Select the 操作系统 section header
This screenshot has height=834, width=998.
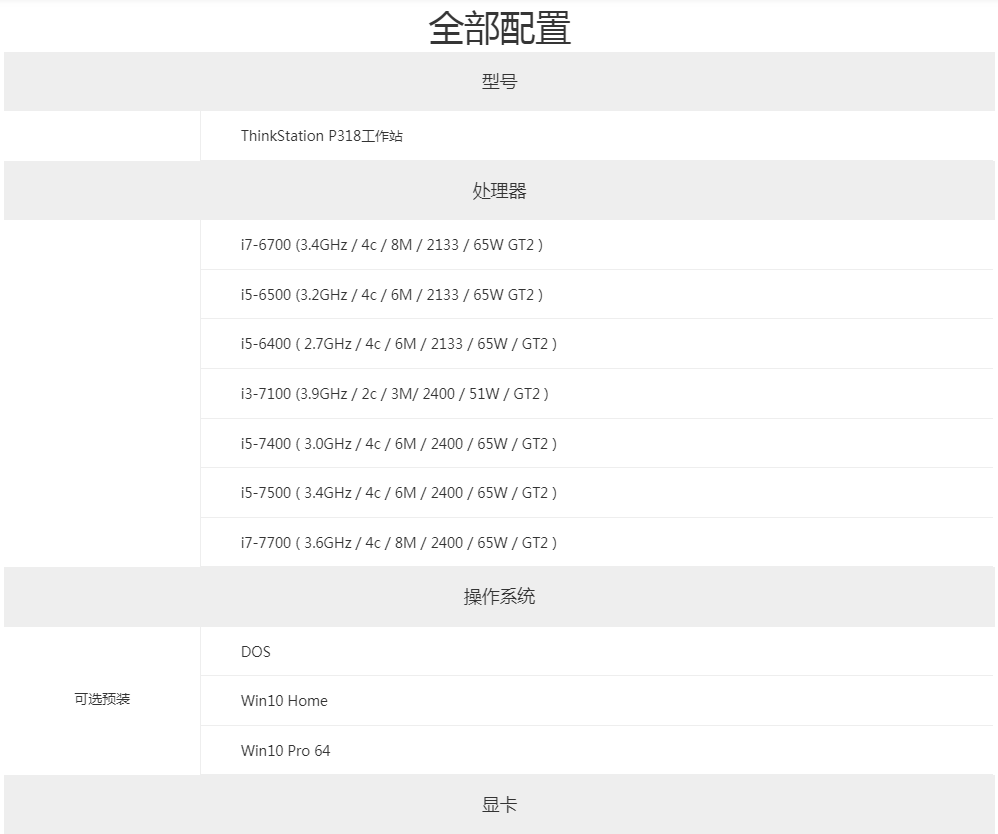point(500,597)
